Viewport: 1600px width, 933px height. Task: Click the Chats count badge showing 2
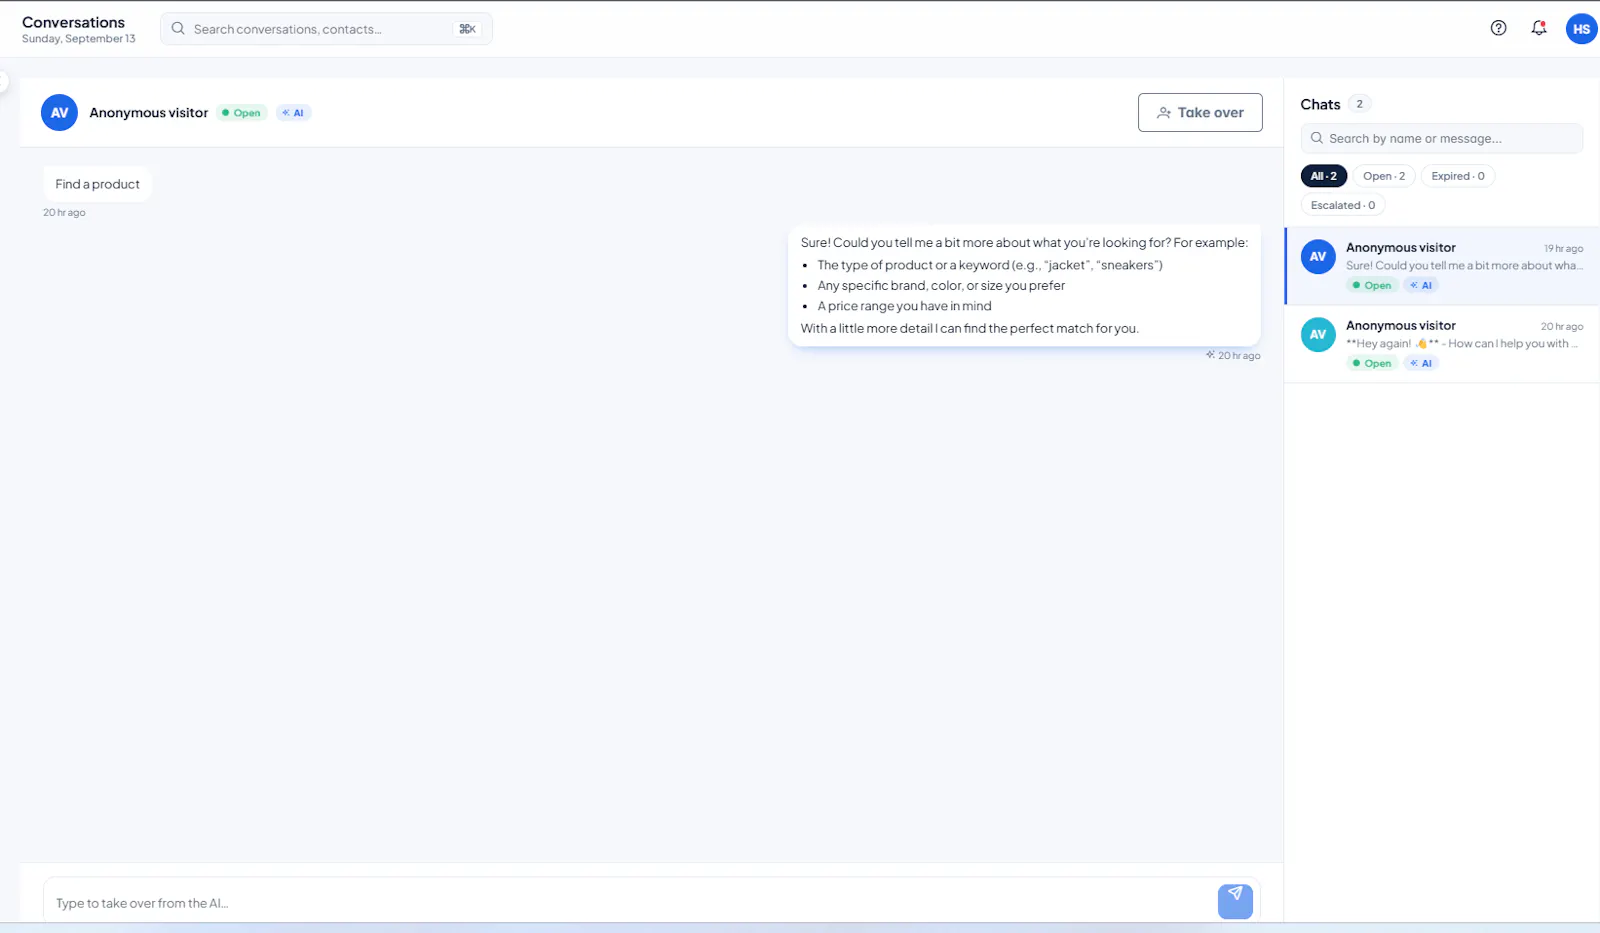(1359, 104)
